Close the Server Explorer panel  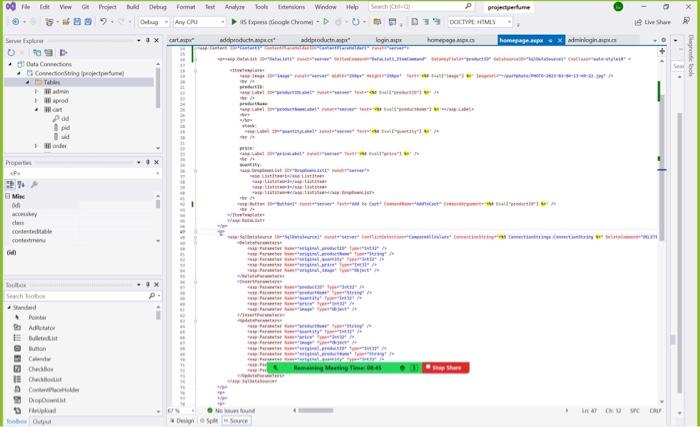pyautogui.click(x=157, y=41)
